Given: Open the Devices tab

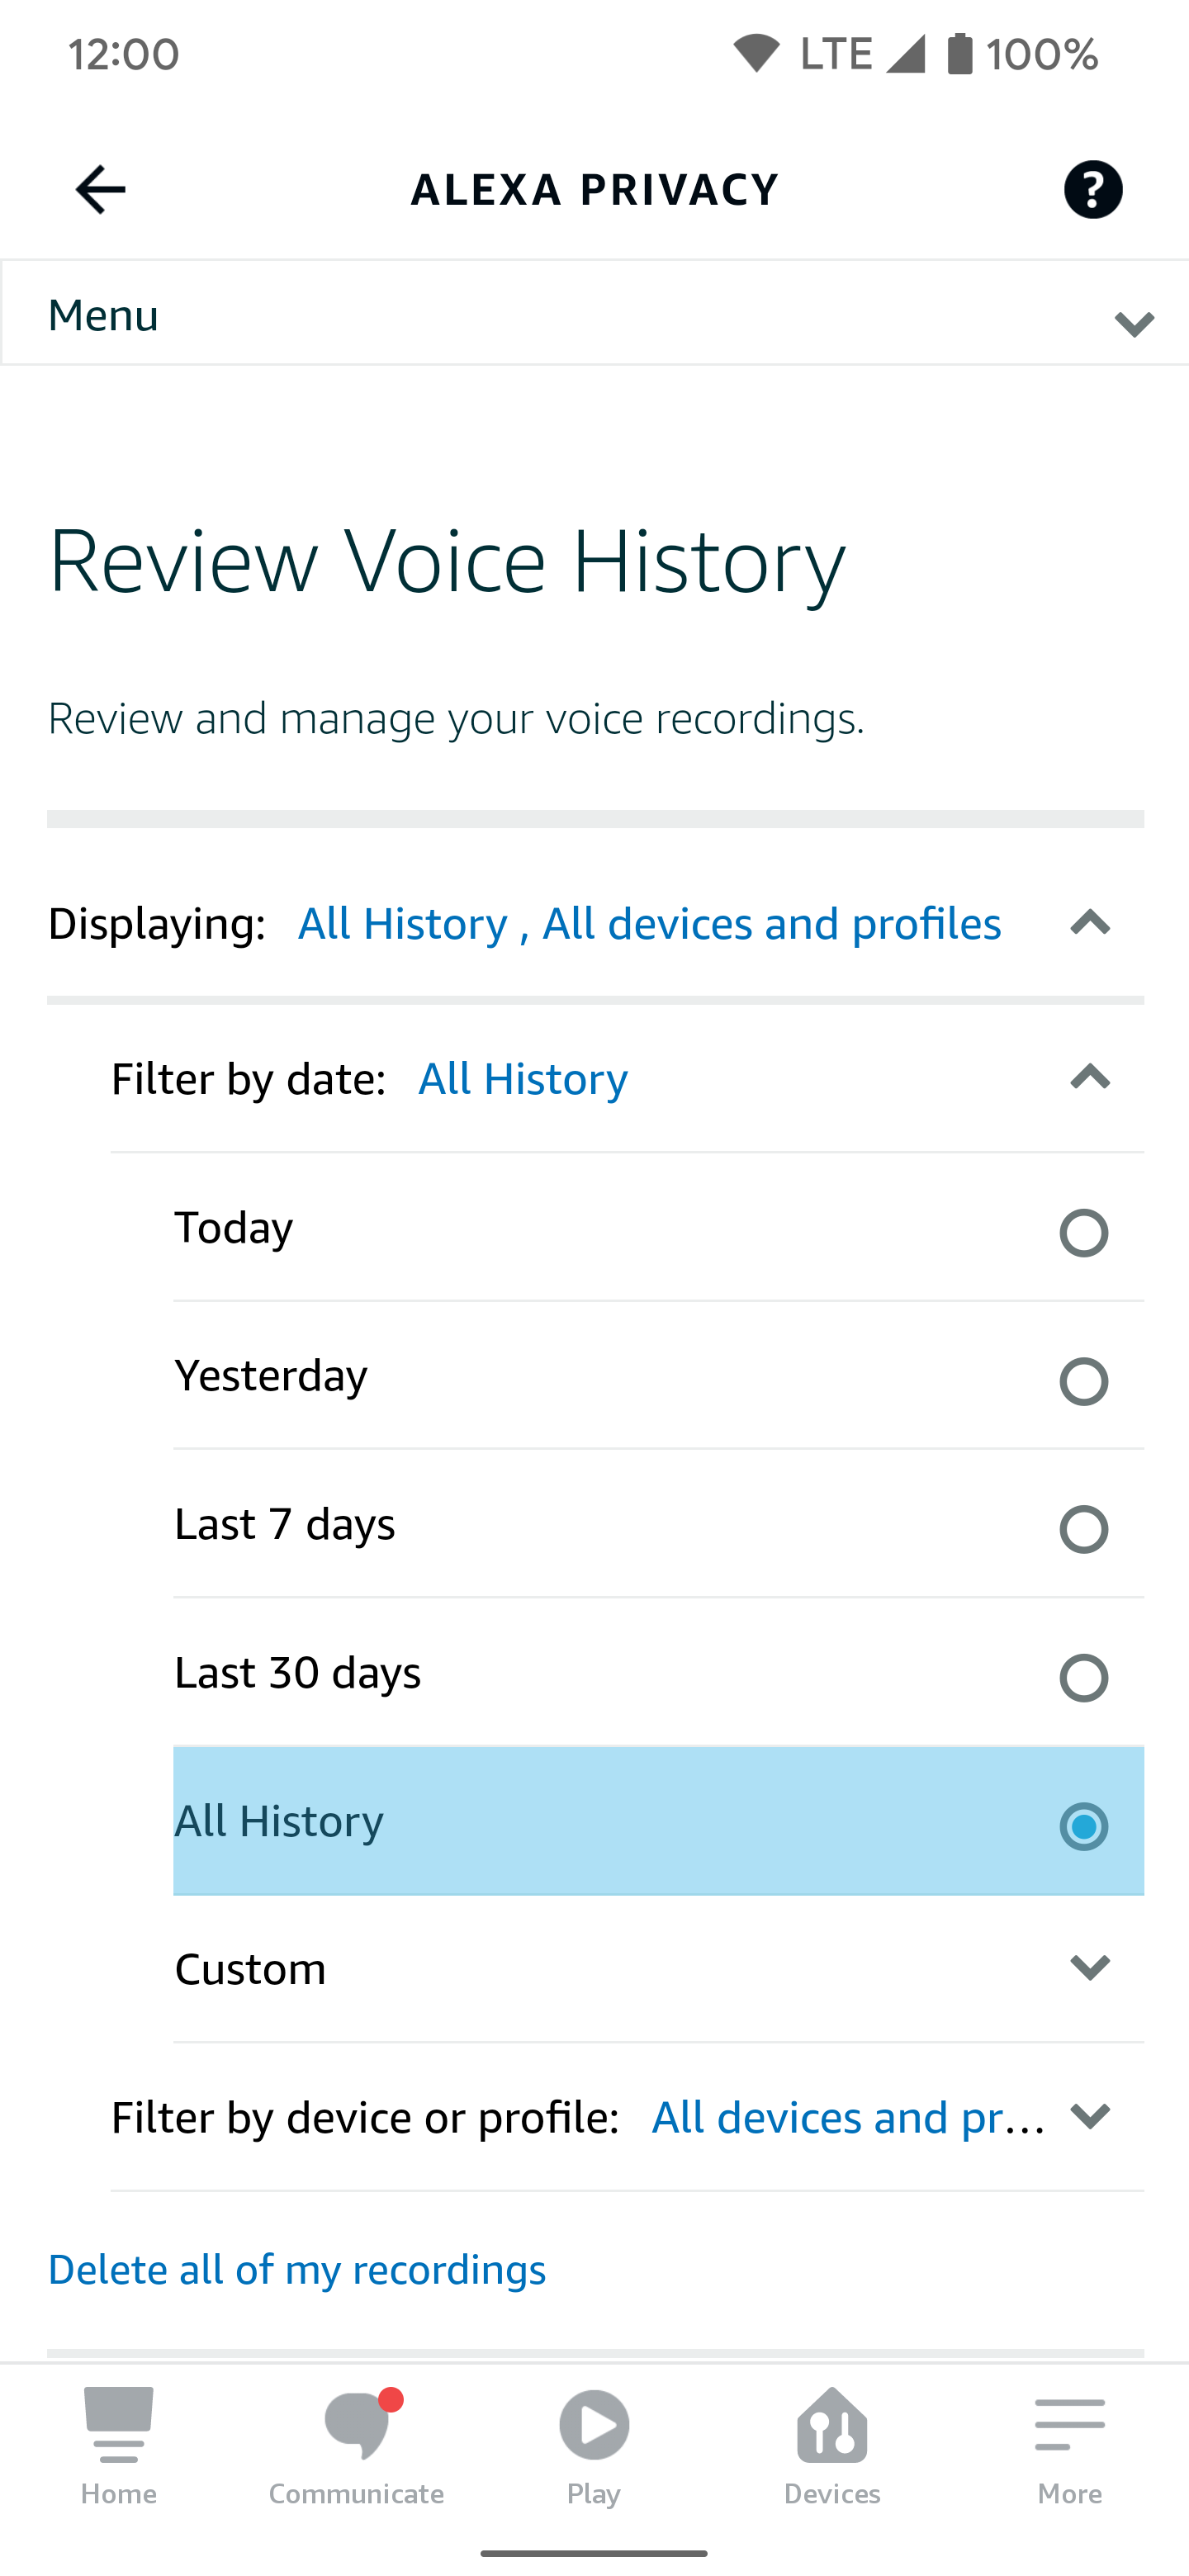Looking at the screenshot, I should (x=832, y=2447).
